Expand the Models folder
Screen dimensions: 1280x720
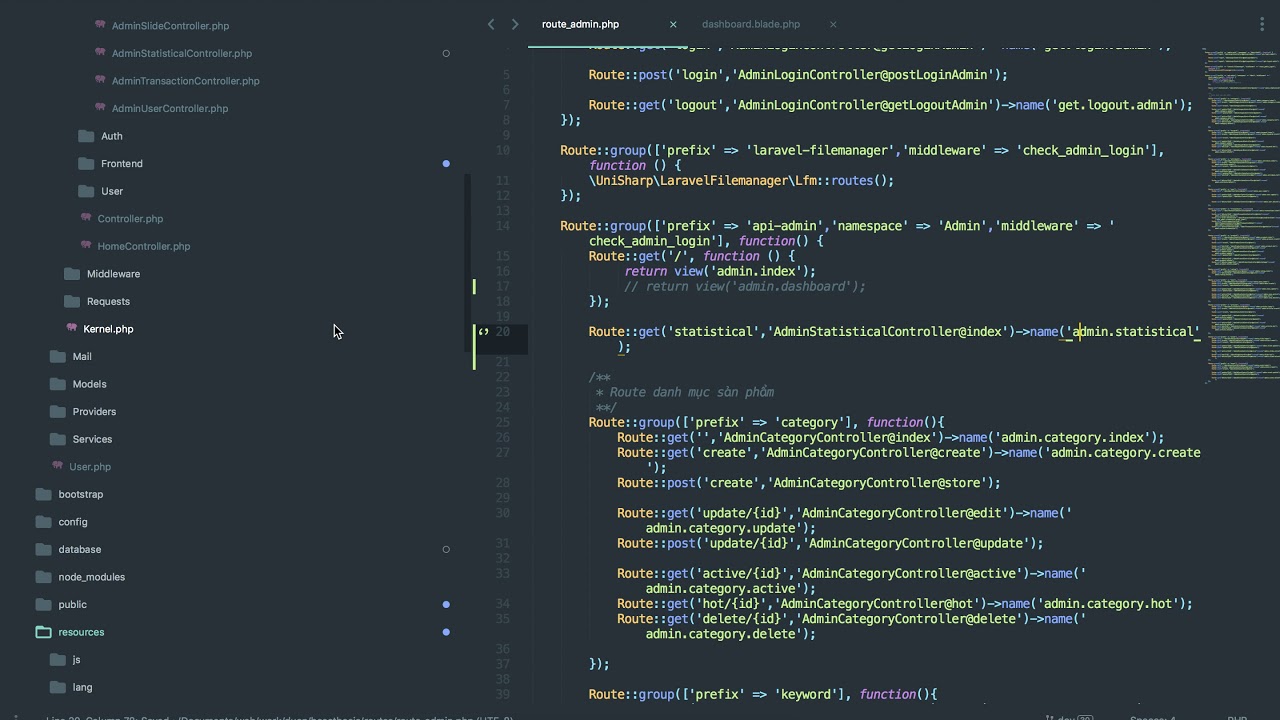coord(89,384)
